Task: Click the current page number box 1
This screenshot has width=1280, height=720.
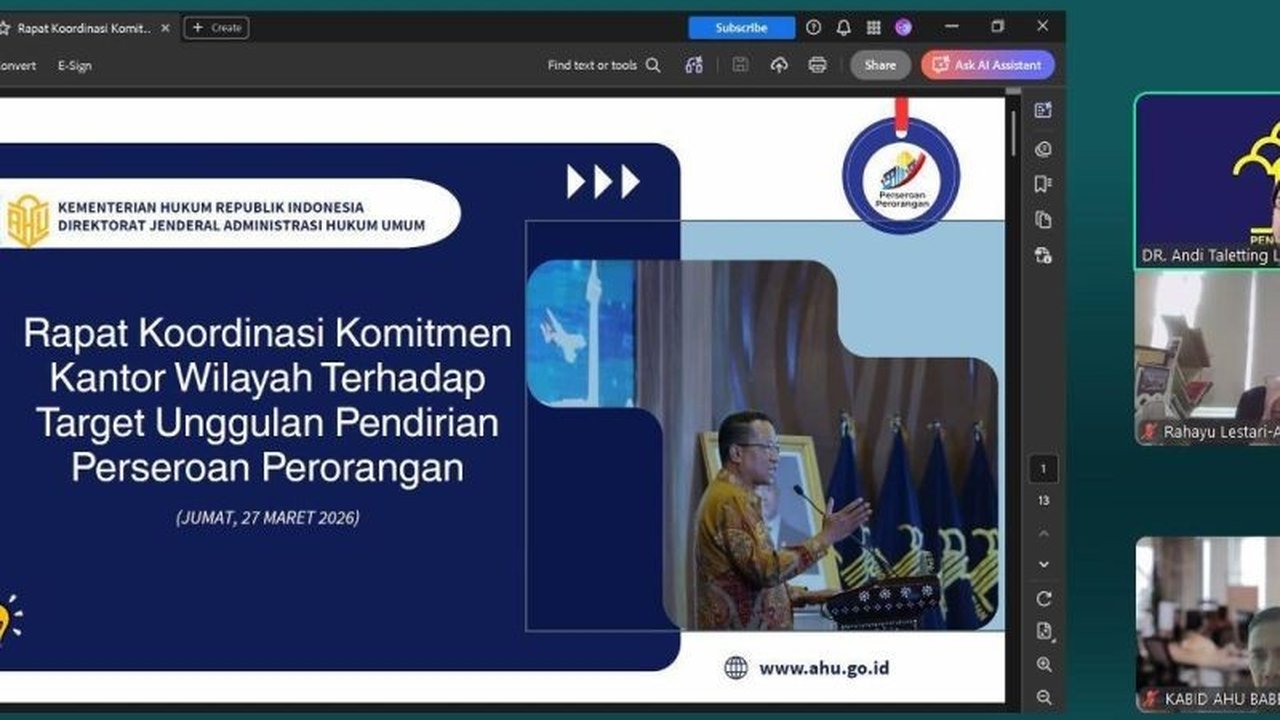Action: (1044, 469)
